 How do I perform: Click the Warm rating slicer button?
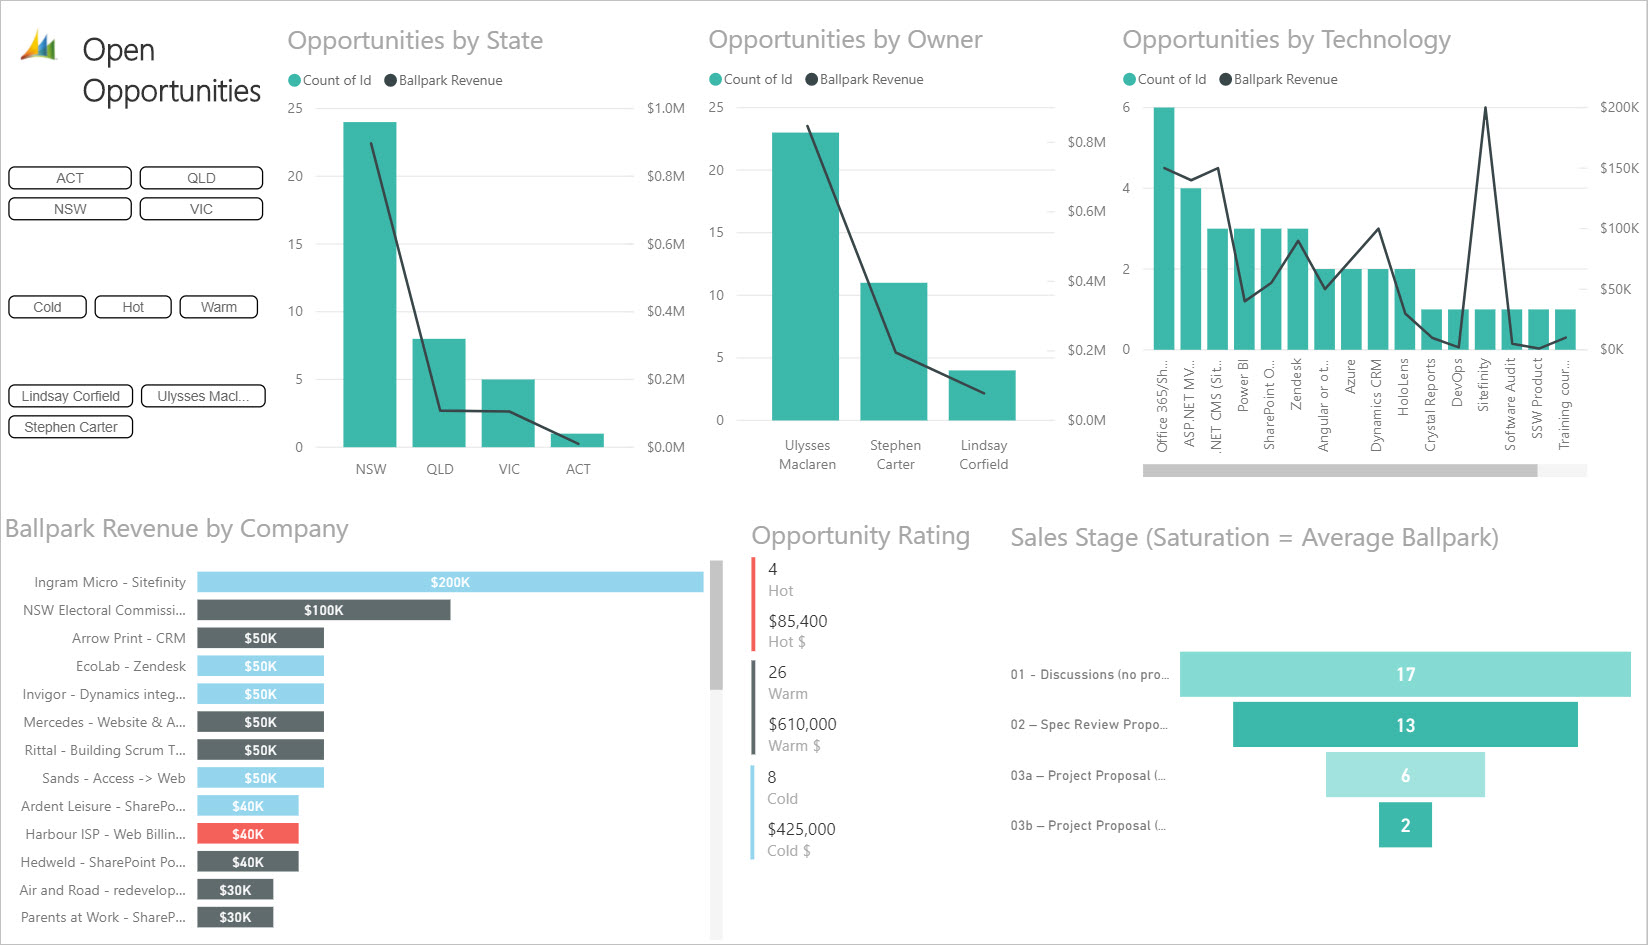click(218, 307)
